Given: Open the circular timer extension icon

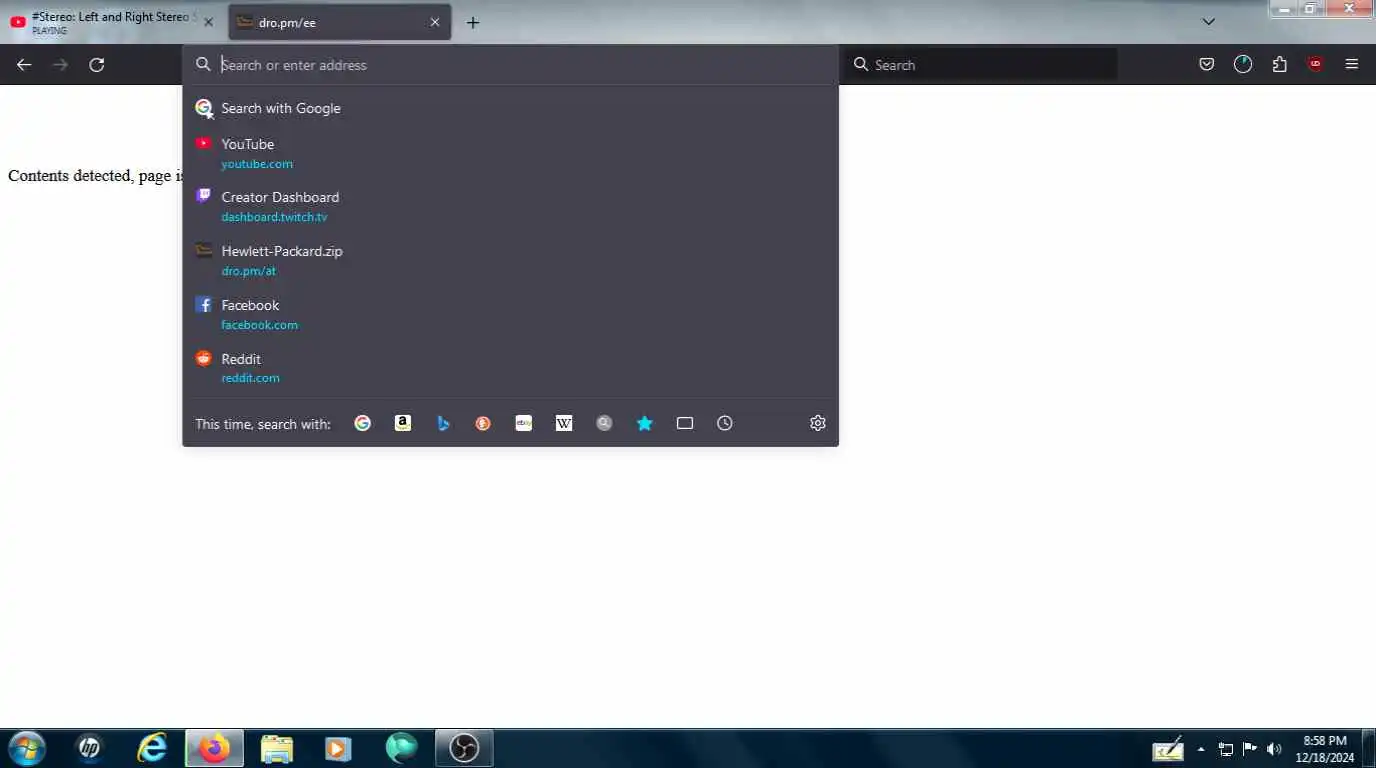Looking at the screenshot, I should (1243, 65).
